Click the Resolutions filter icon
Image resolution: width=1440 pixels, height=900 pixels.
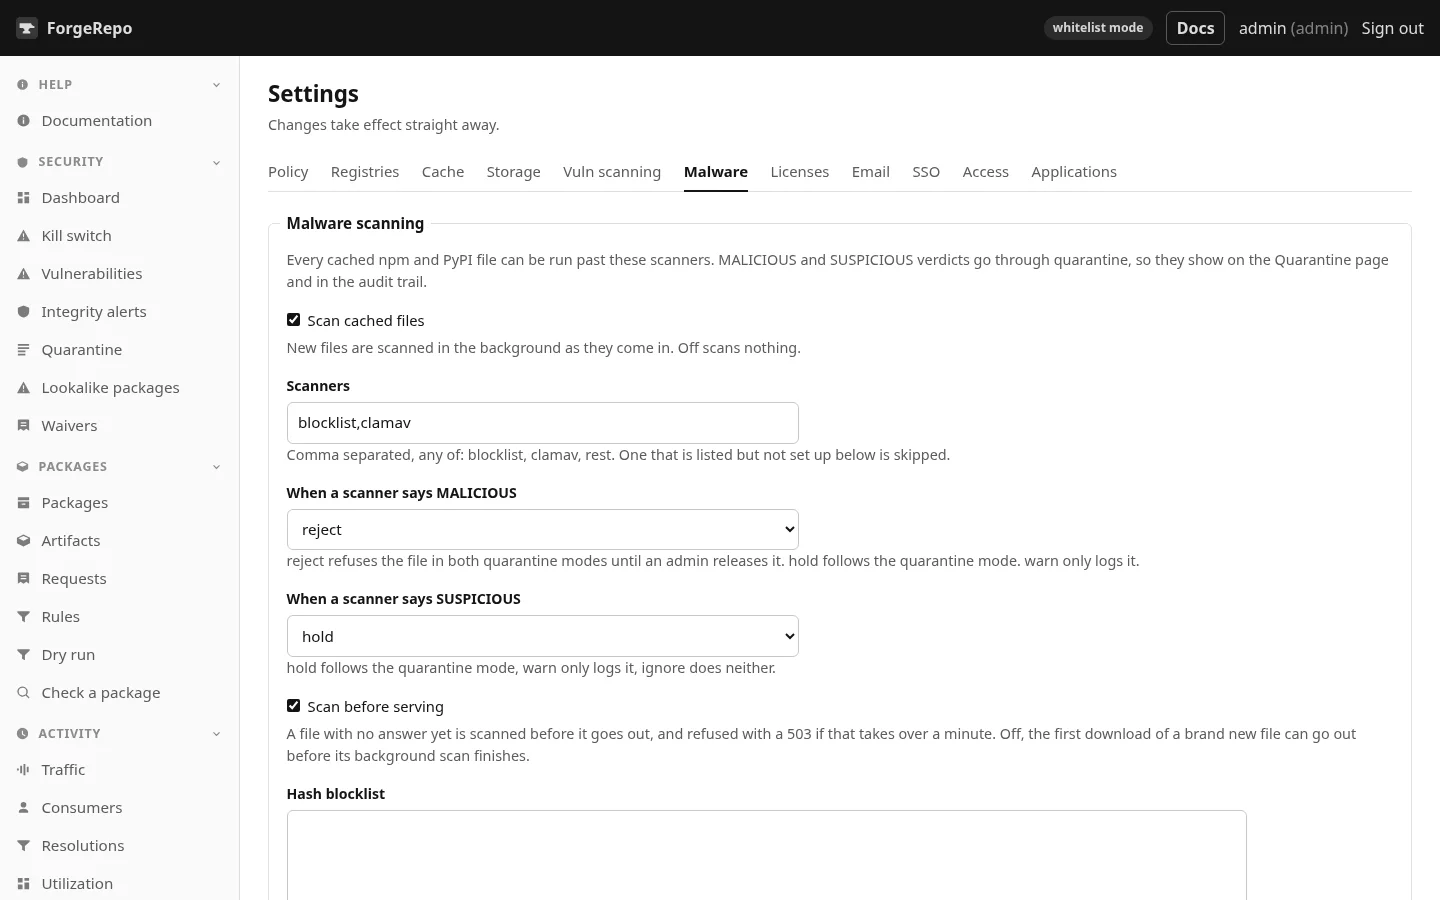(x=24, y=846)
